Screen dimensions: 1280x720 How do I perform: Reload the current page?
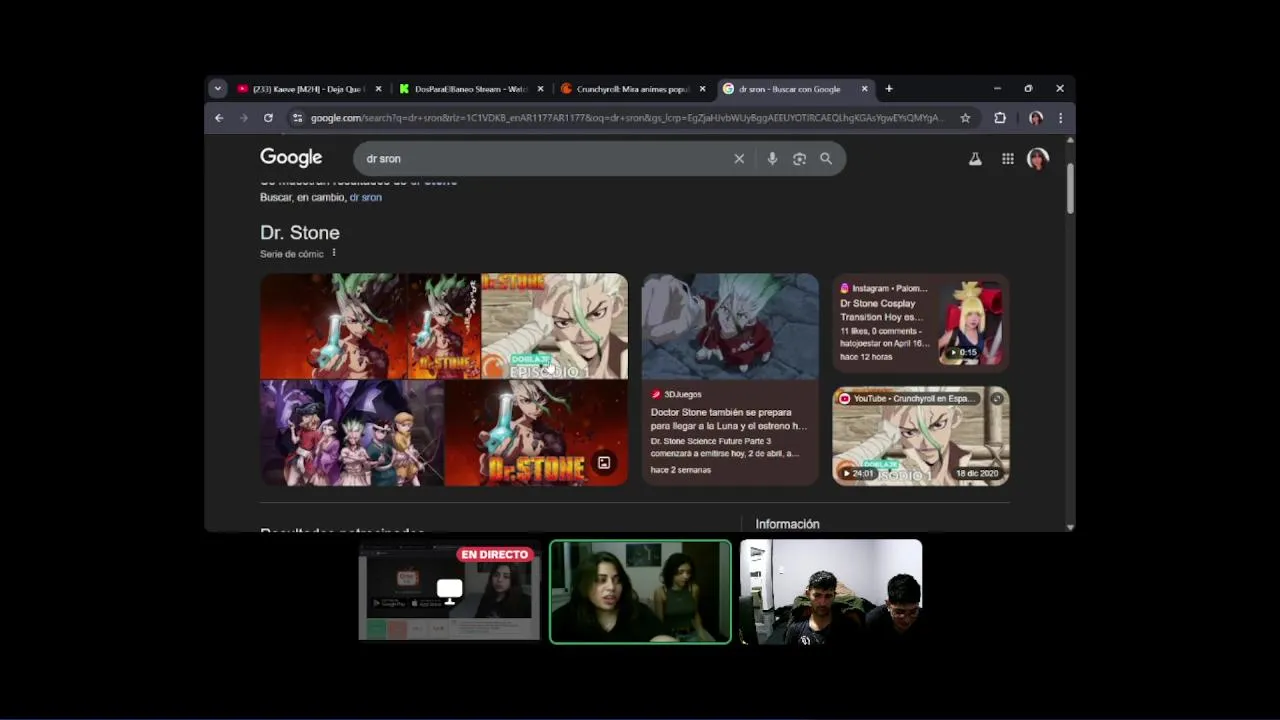click(268, 118)
